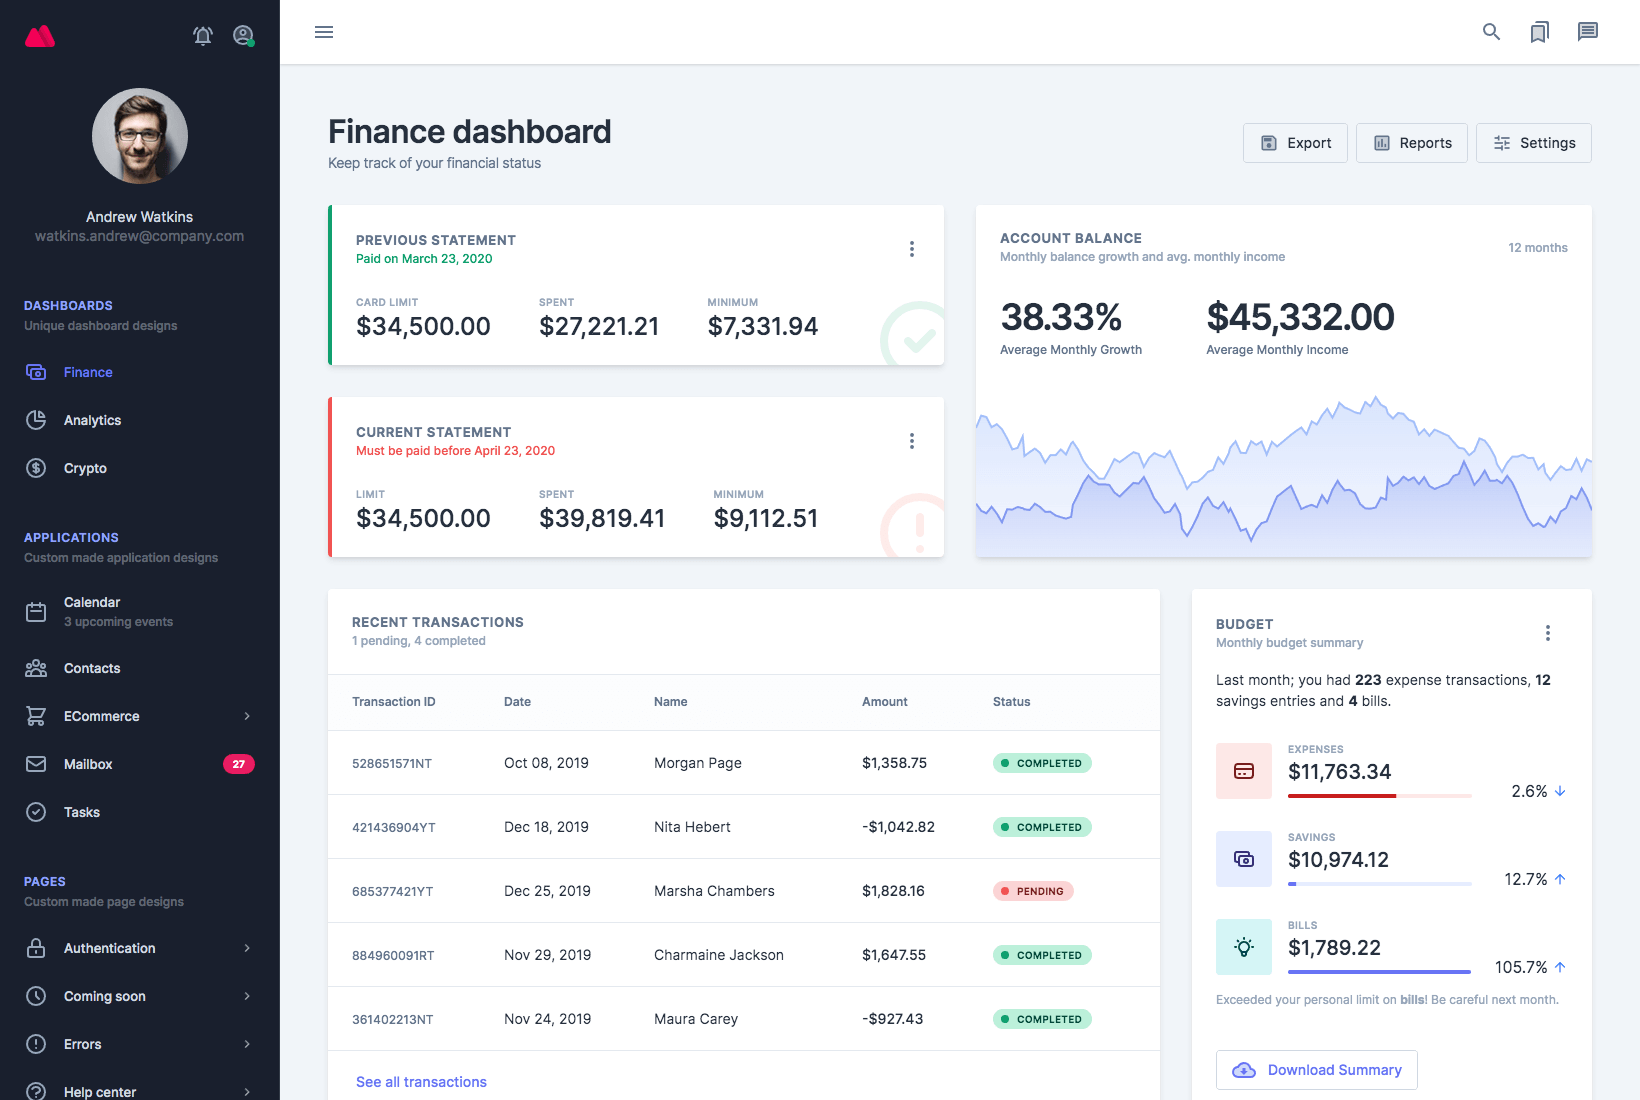
Task: Open the user account icon in sidebar
Action: click(x=243, y=36)
